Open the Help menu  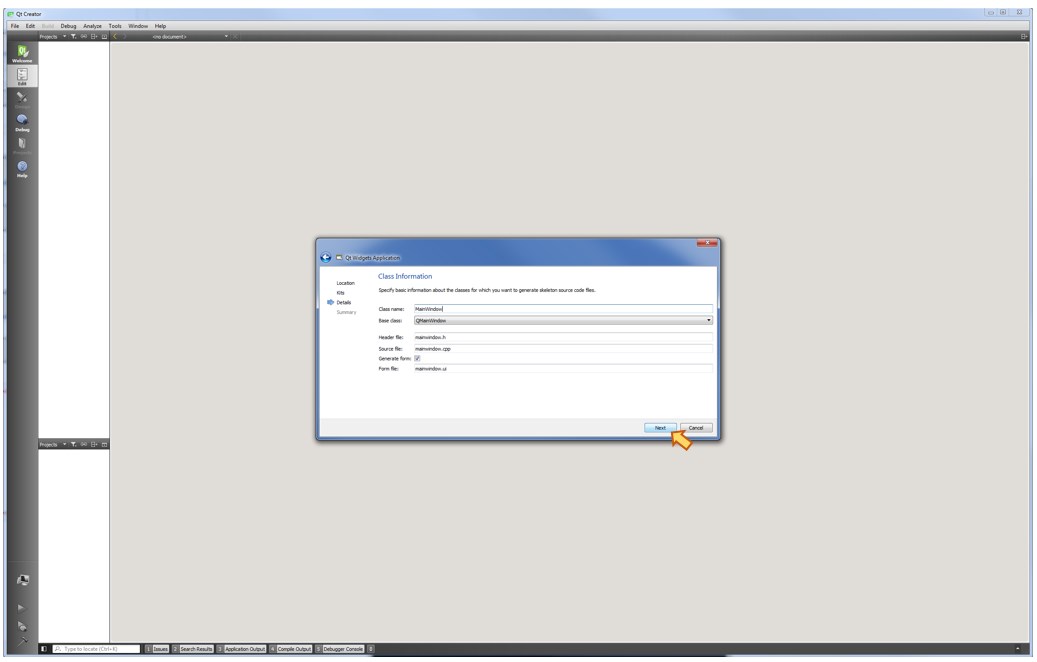(x=161, y=26)
